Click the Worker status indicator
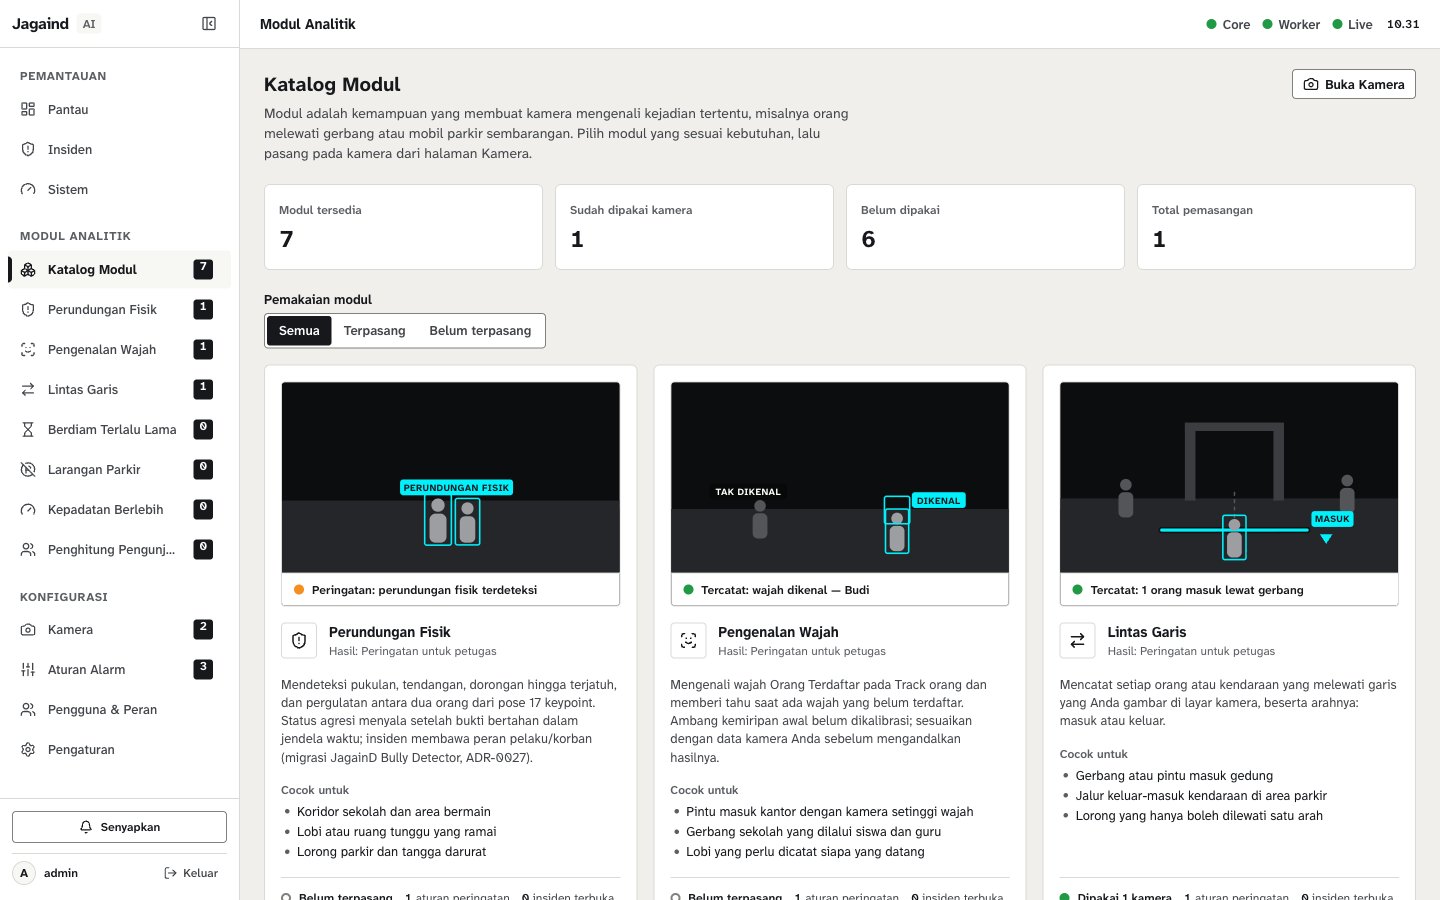 pyautogui.click(x=1291, y=24)
